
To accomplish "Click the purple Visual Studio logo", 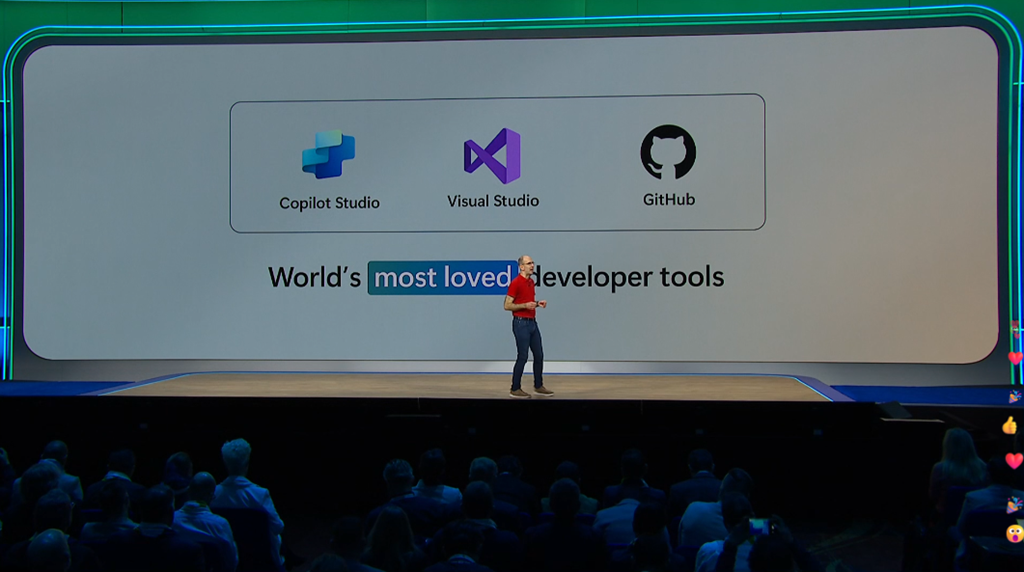I will 492,155.
